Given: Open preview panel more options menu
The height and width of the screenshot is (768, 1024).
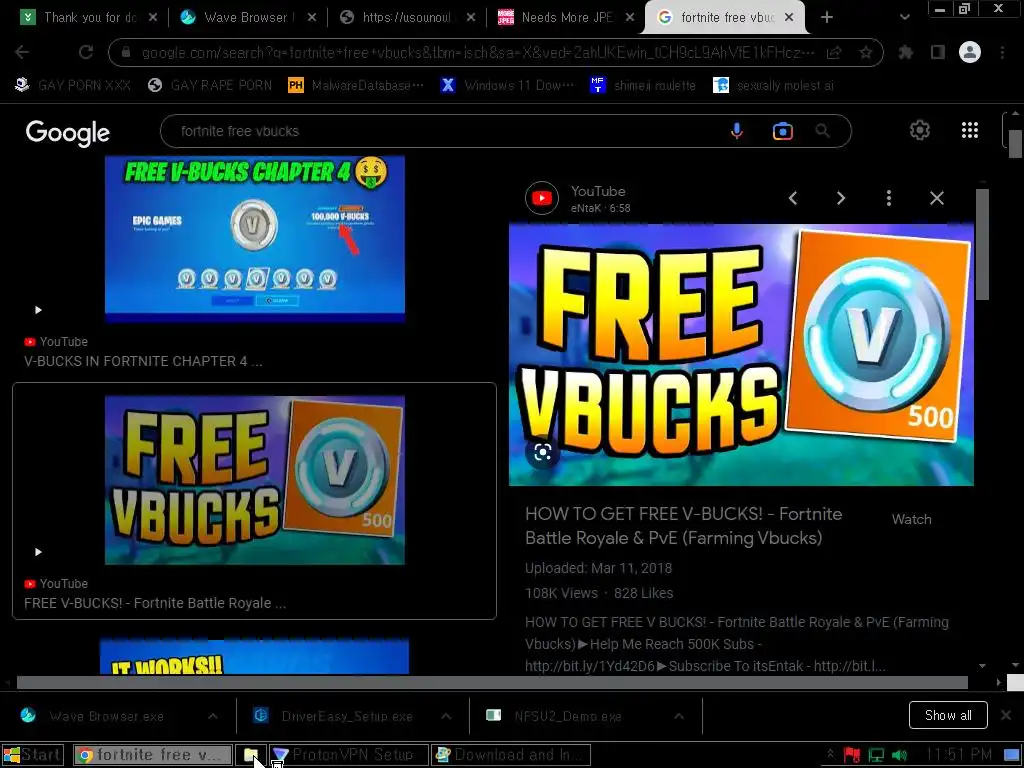Looking at the screenshot, I should click(889, 198).
